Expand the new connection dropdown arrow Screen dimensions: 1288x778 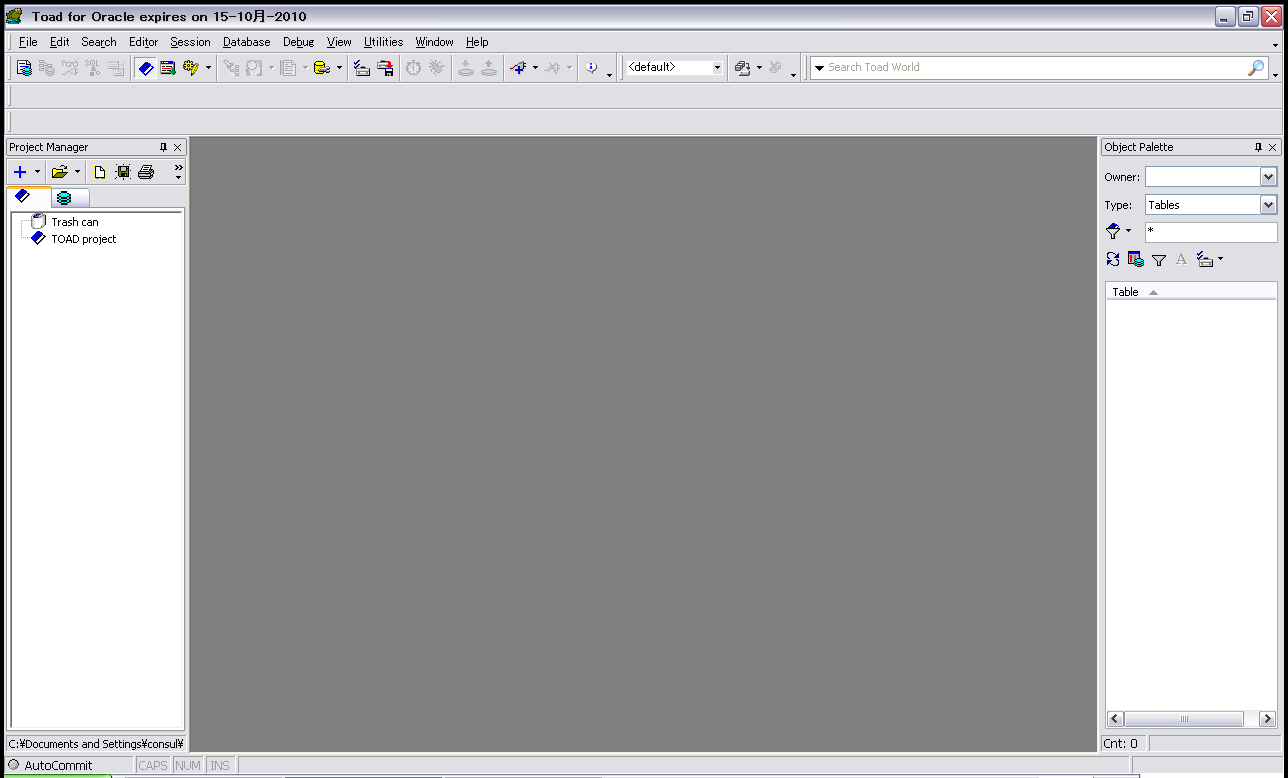(535, 68)
